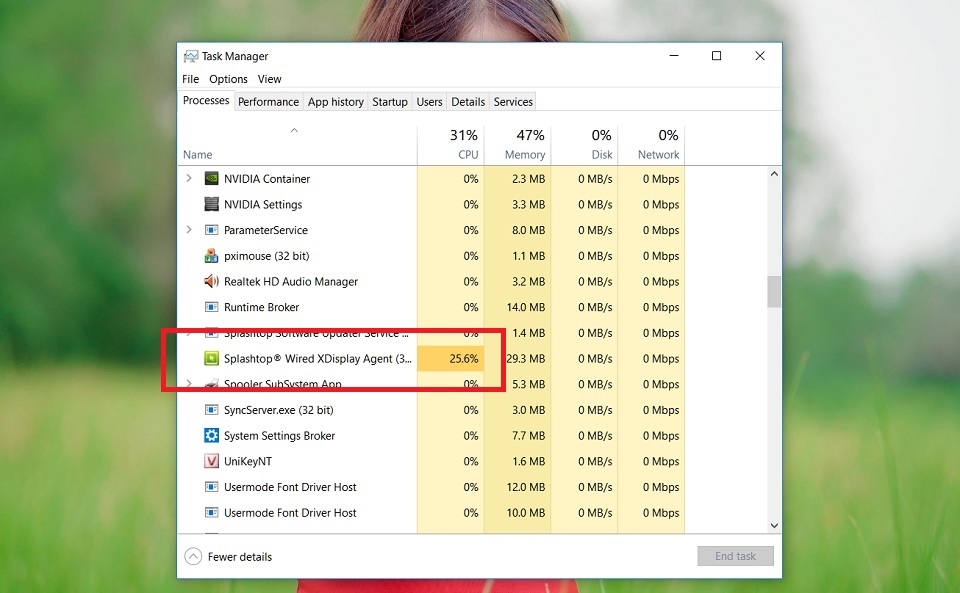Click the System Settings Broker gear icon
960x593 pixels.
(x=211, y=436)
